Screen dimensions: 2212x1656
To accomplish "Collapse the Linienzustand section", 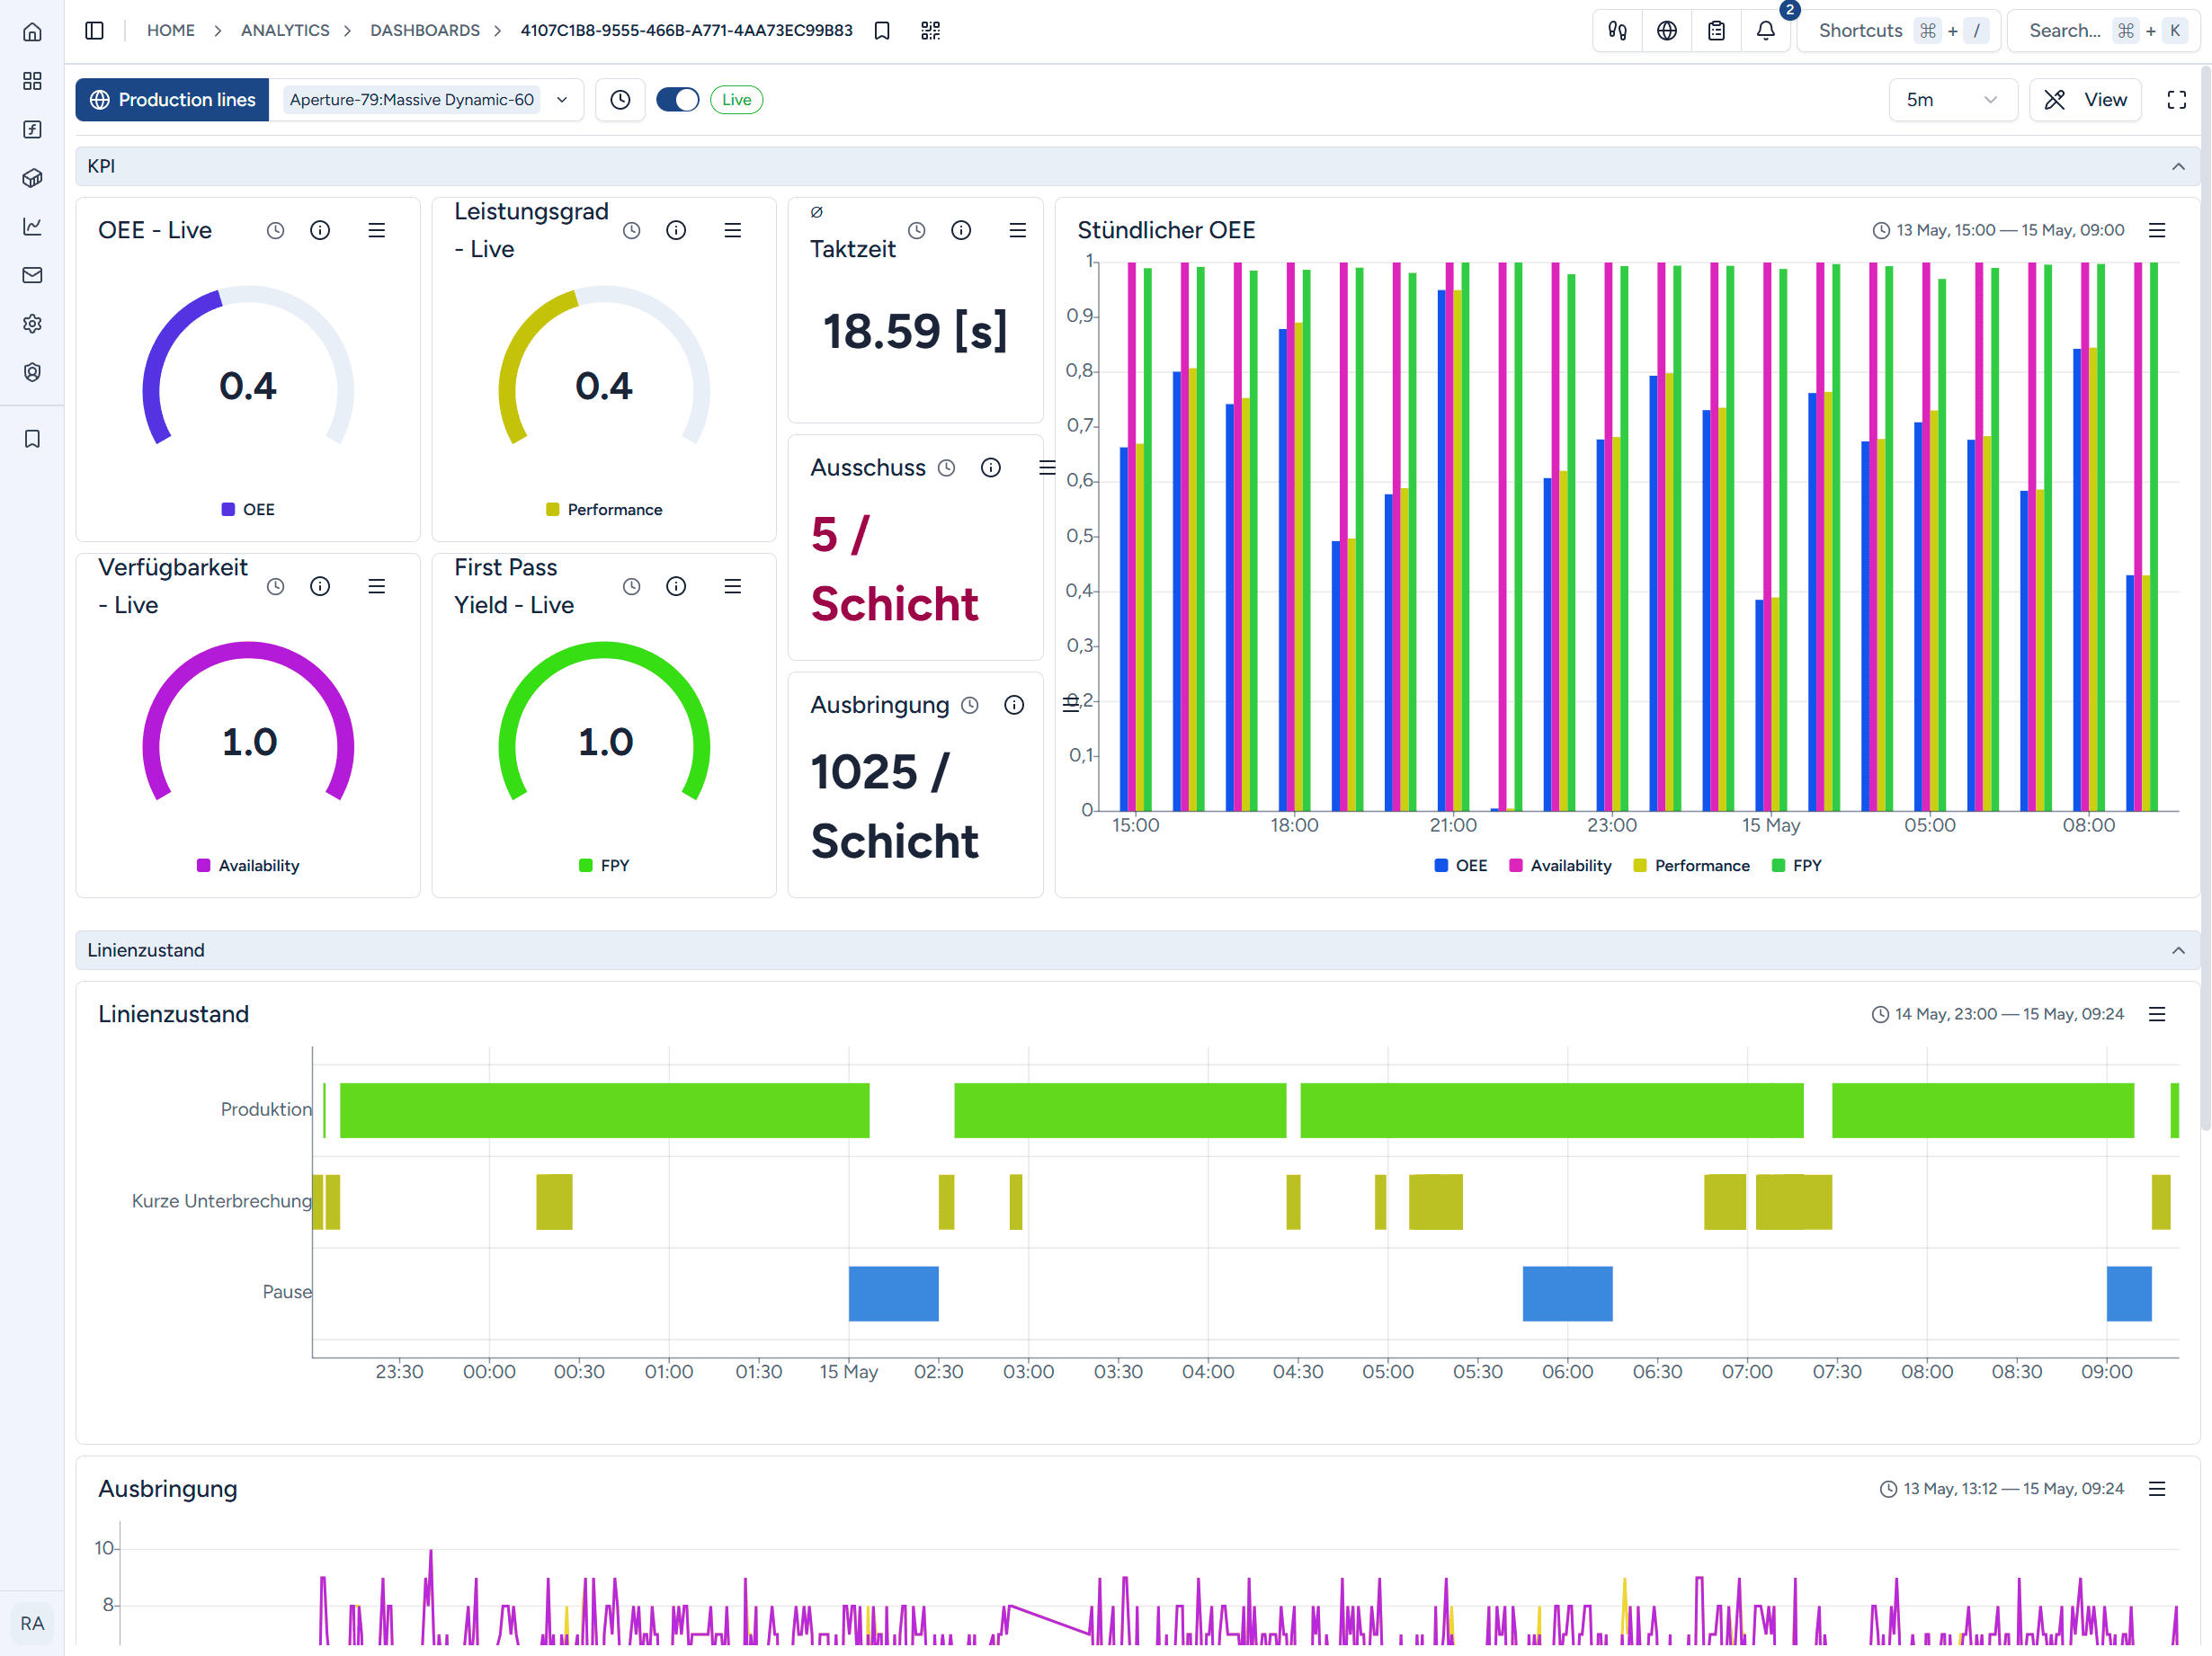I will [x=2178, y=951].
